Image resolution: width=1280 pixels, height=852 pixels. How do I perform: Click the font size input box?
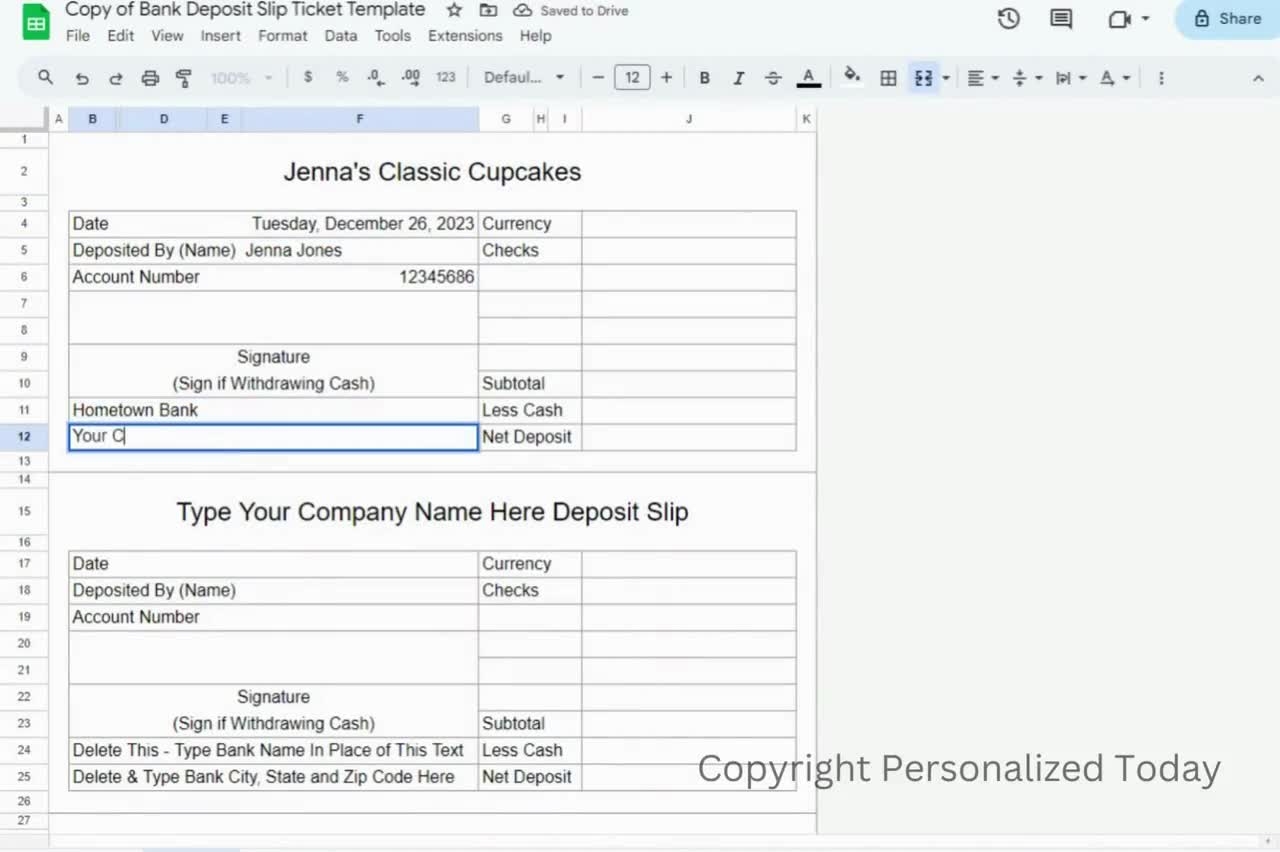click(632, 78)
